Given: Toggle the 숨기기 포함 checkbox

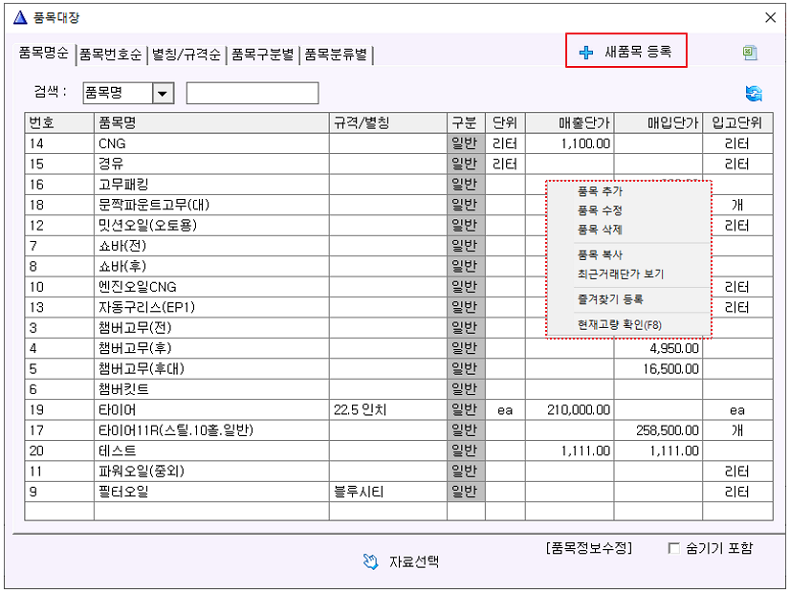Looking at the screenshot, I should click(x=674, y=548).
